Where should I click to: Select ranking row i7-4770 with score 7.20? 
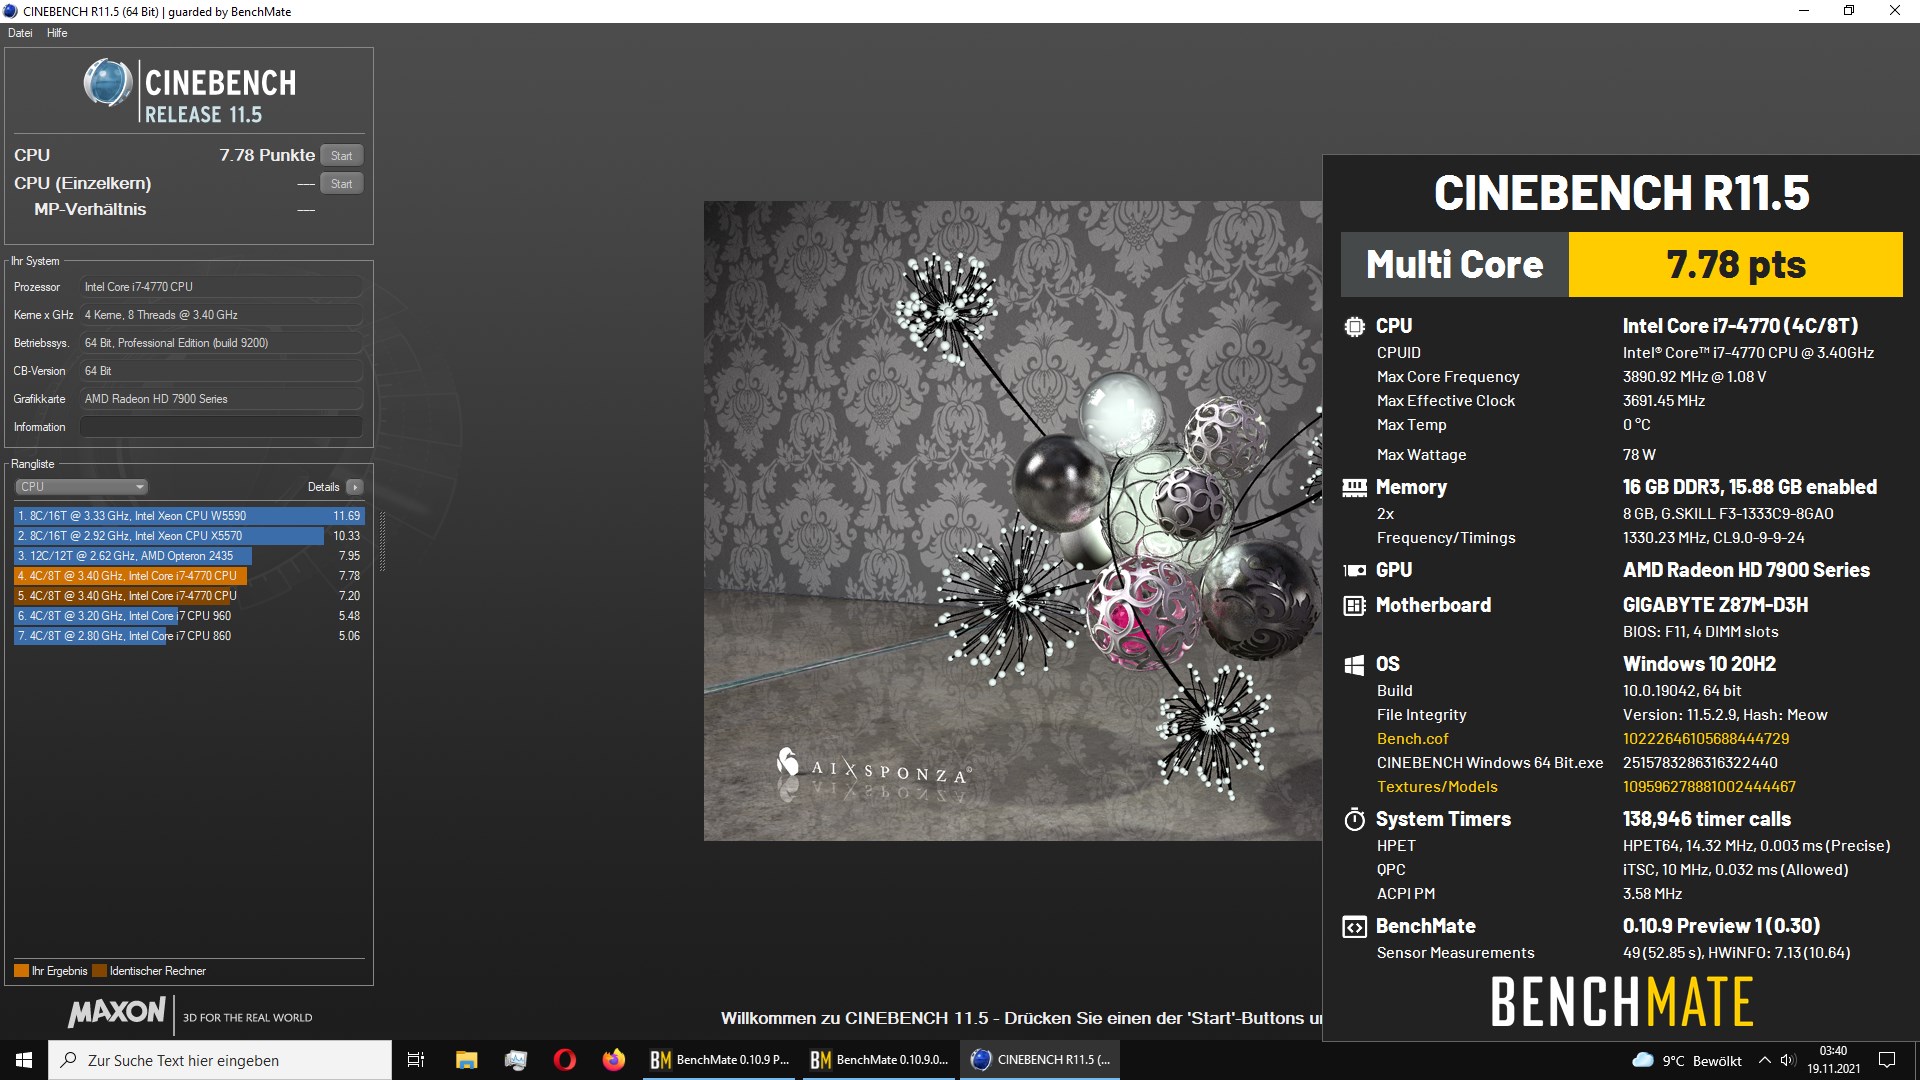click(x=189, y=596)
